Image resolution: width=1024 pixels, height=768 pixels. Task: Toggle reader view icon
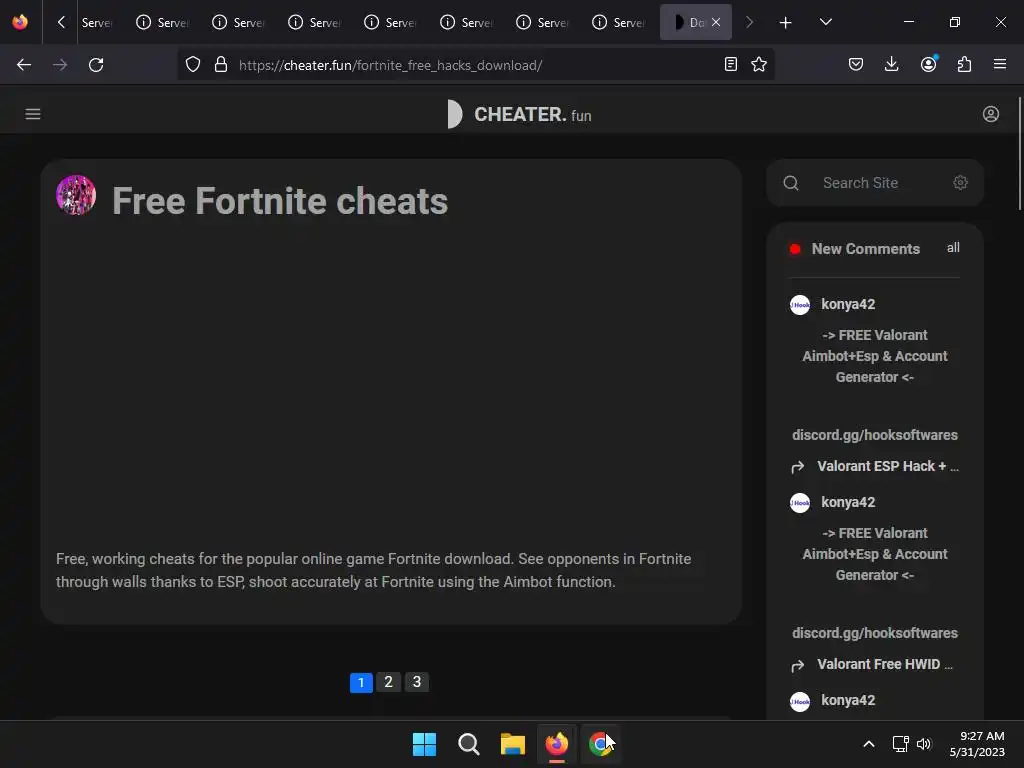click(x=731, y=65)
